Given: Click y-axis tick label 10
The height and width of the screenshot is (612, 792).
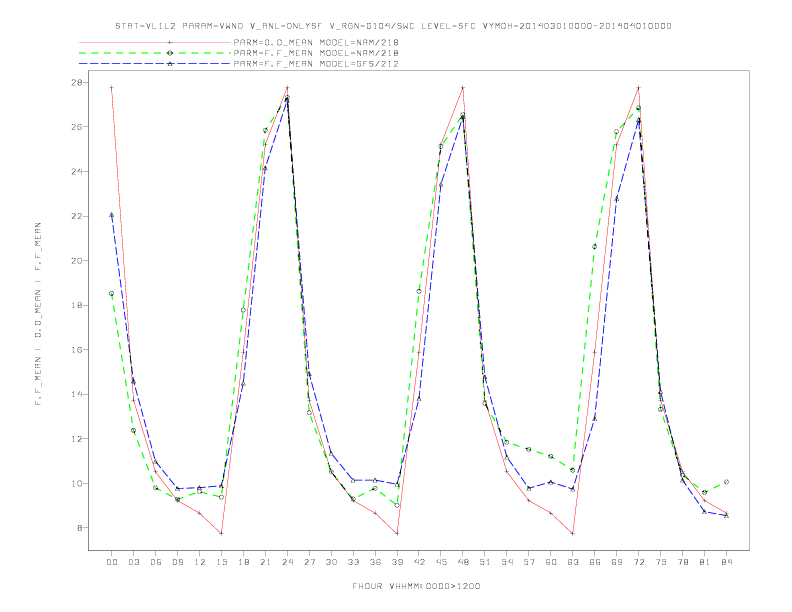Looking at the screenshot, I should coord(75,483).
